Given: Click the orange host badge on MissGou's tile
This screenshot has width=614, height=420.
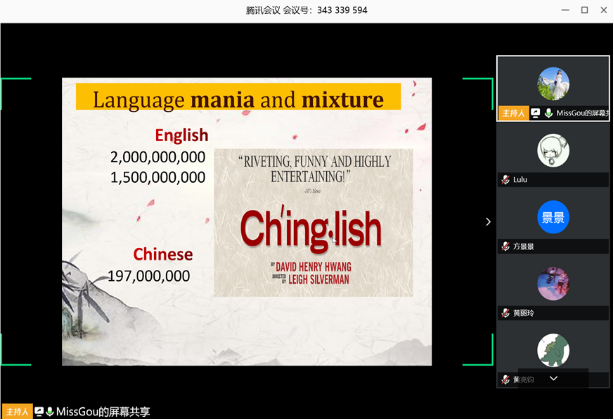Looking at the screenshot, I should click(513, 113).
